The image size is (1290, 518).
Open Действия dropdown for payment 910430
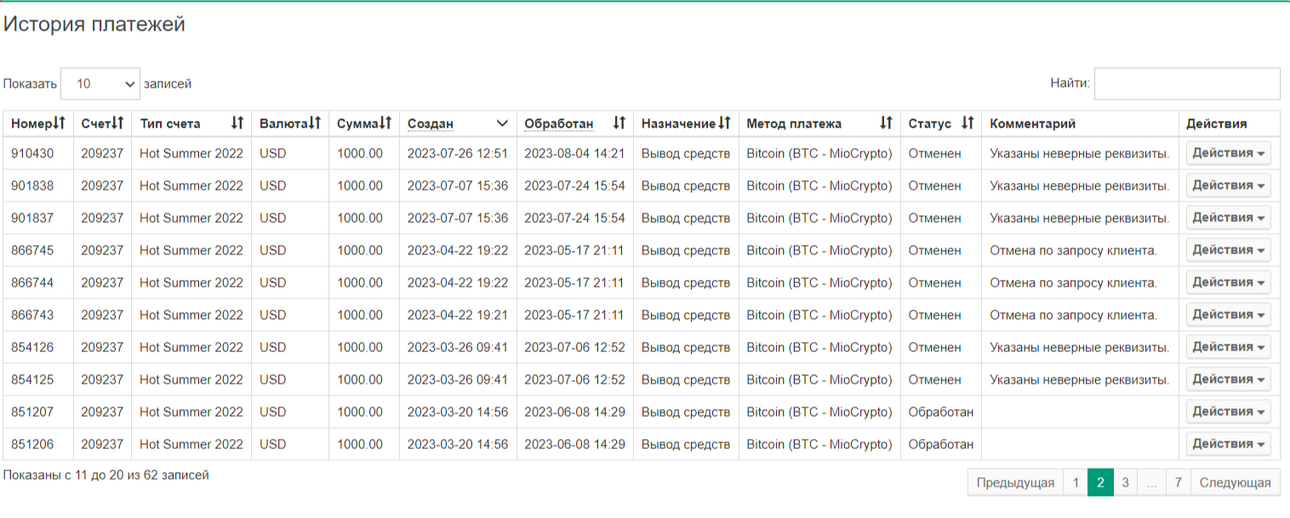(x=1228, y=153)
